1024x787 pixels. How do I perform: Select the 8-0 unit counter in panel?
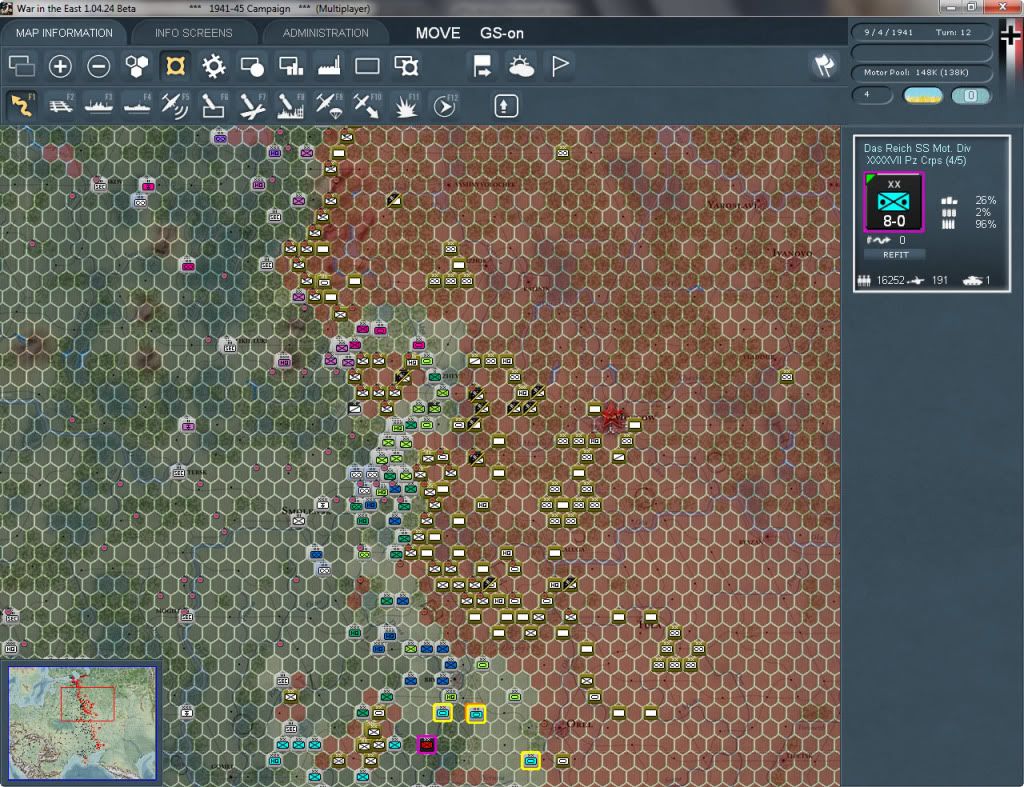(894, 202)
